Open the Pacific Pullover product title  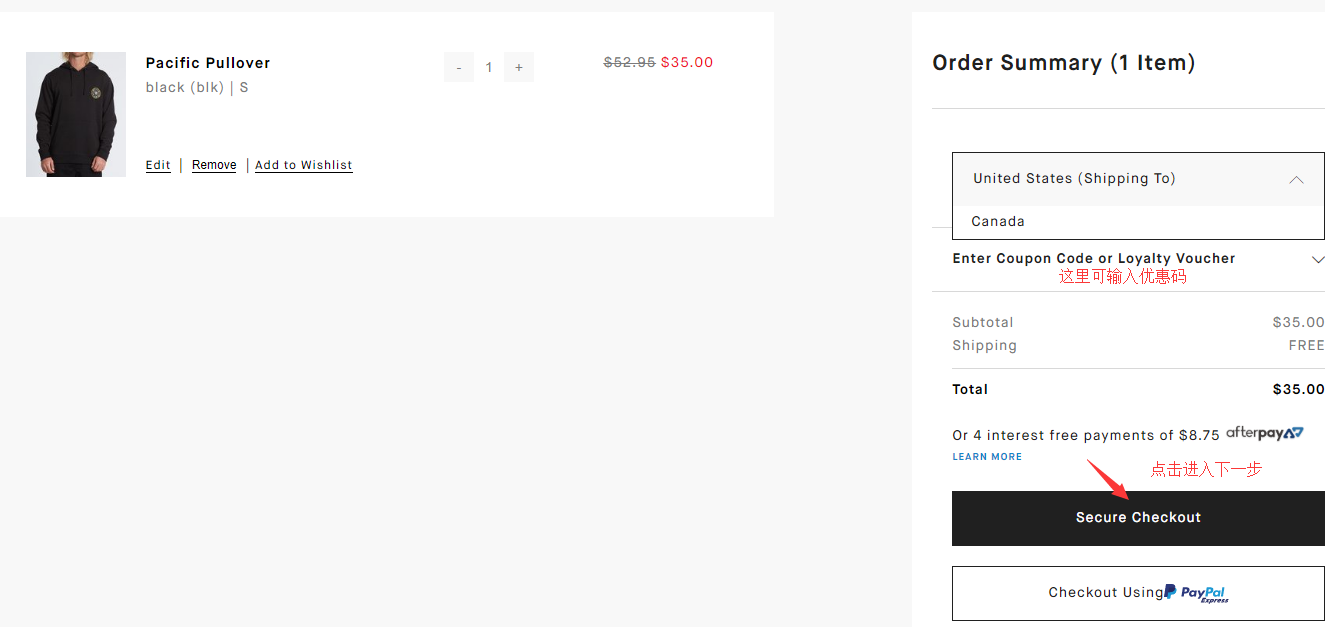208,63
